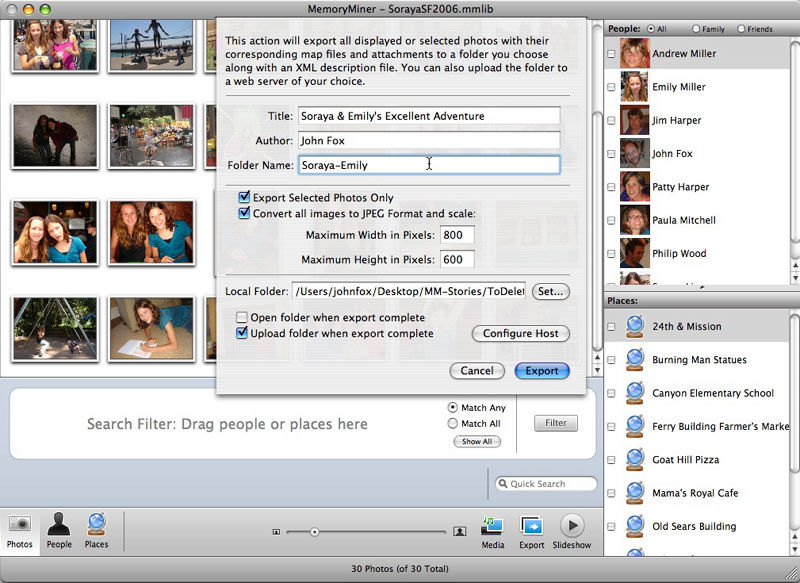The width and height of the screenshot is (800, 583).
Task: Enable Open folder when export complete
Action: click(241, 316)
